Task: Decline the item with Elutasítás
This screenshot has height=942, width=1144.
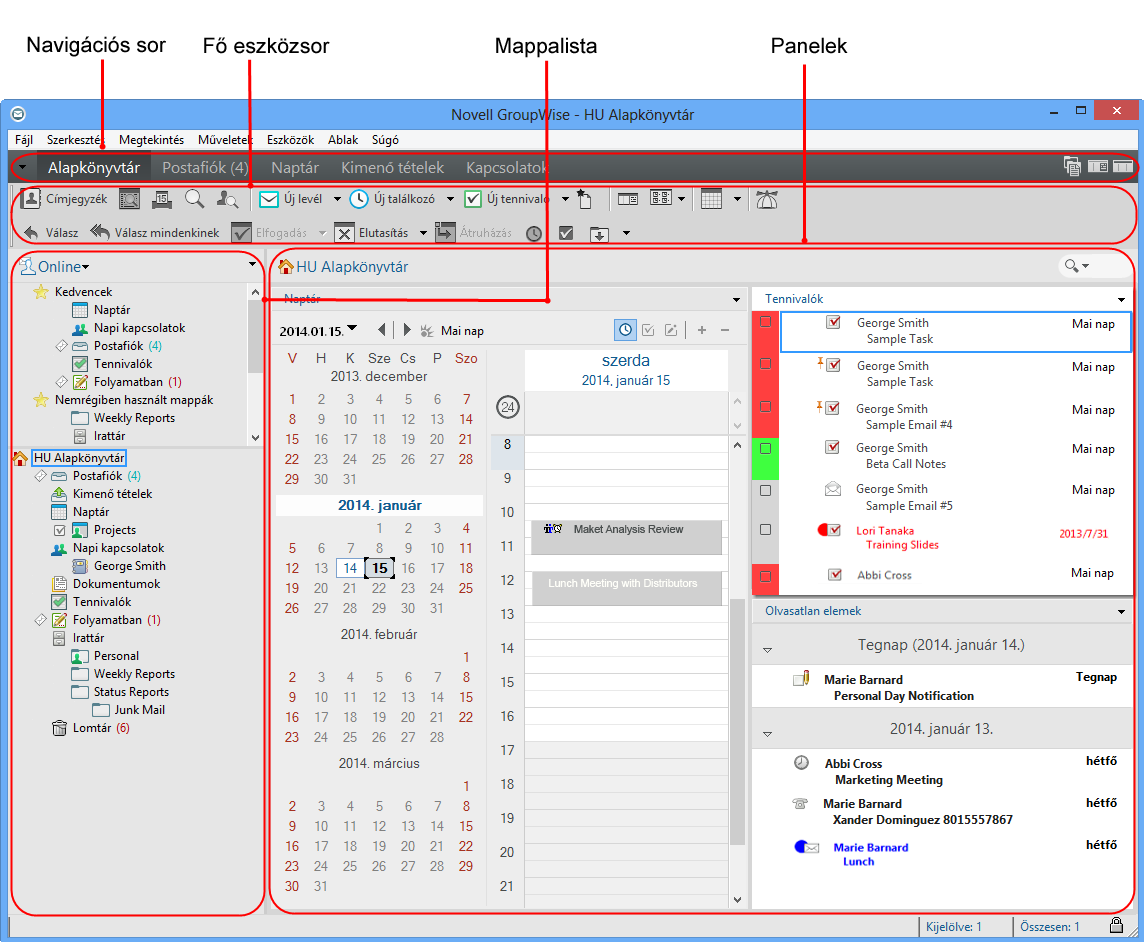Action: coord(371,233)
